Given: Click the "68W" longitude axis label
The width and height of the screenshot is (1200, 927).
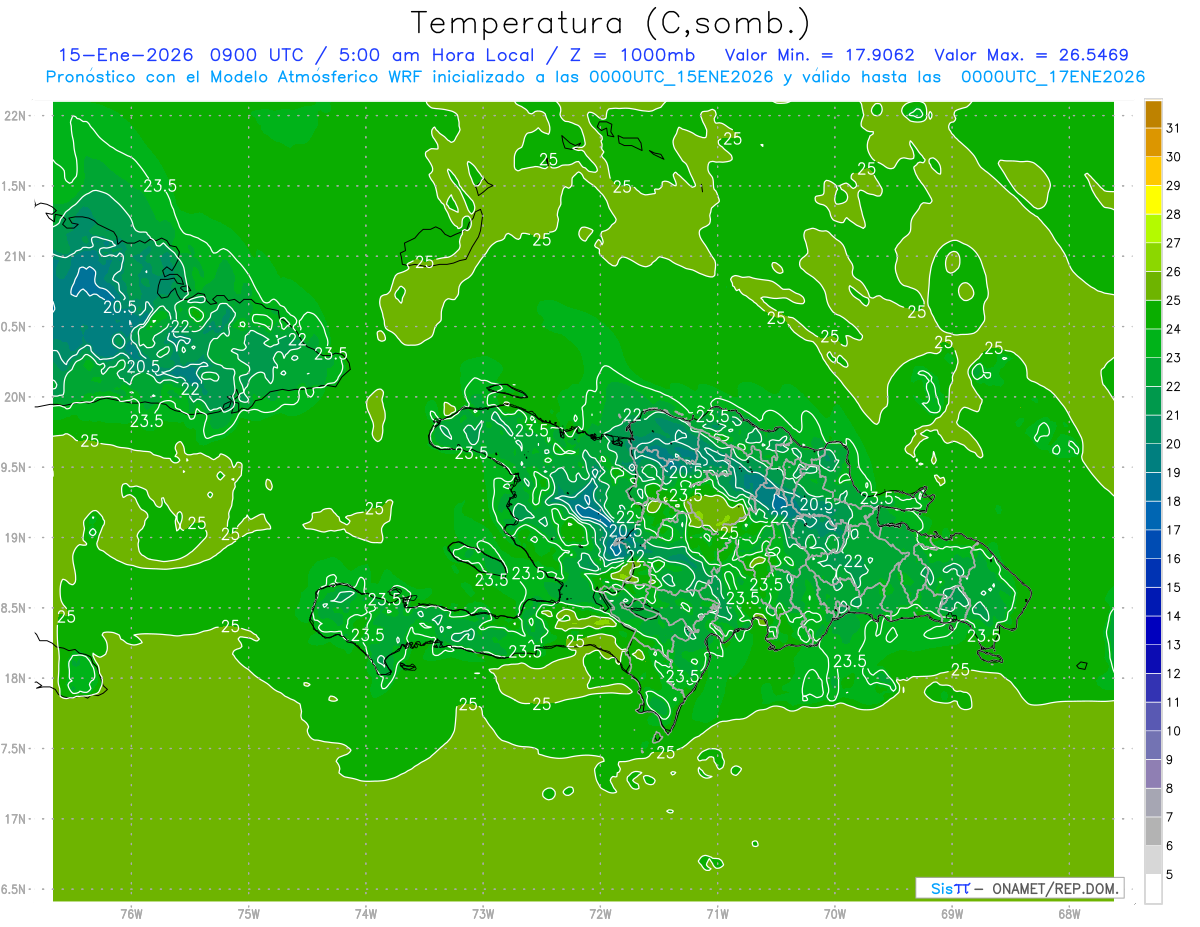Looking at the screenshot, I should [x=1069, y=913].
